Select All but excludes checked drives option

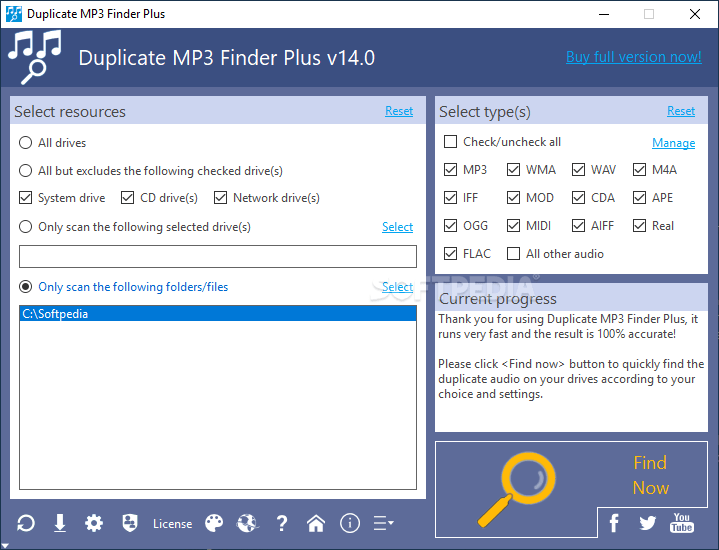pos(26,171)
